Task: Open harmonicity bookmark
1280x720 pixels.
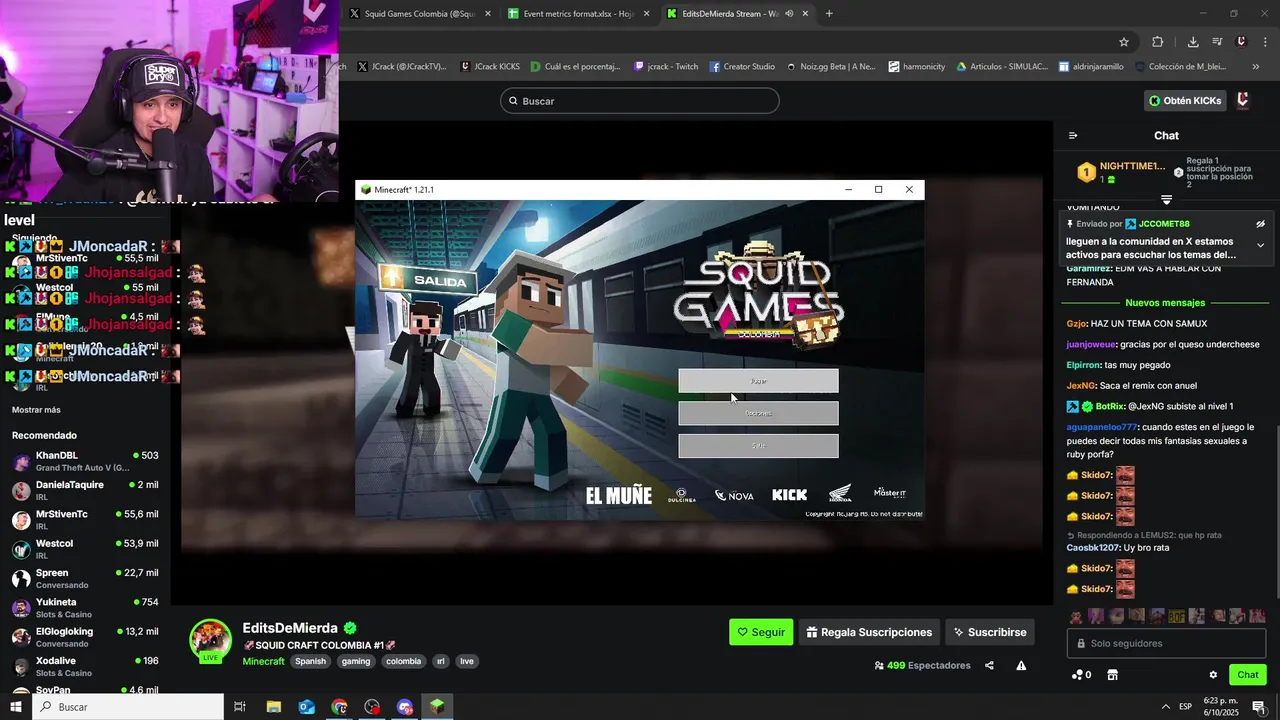Action: coord(917,67)
